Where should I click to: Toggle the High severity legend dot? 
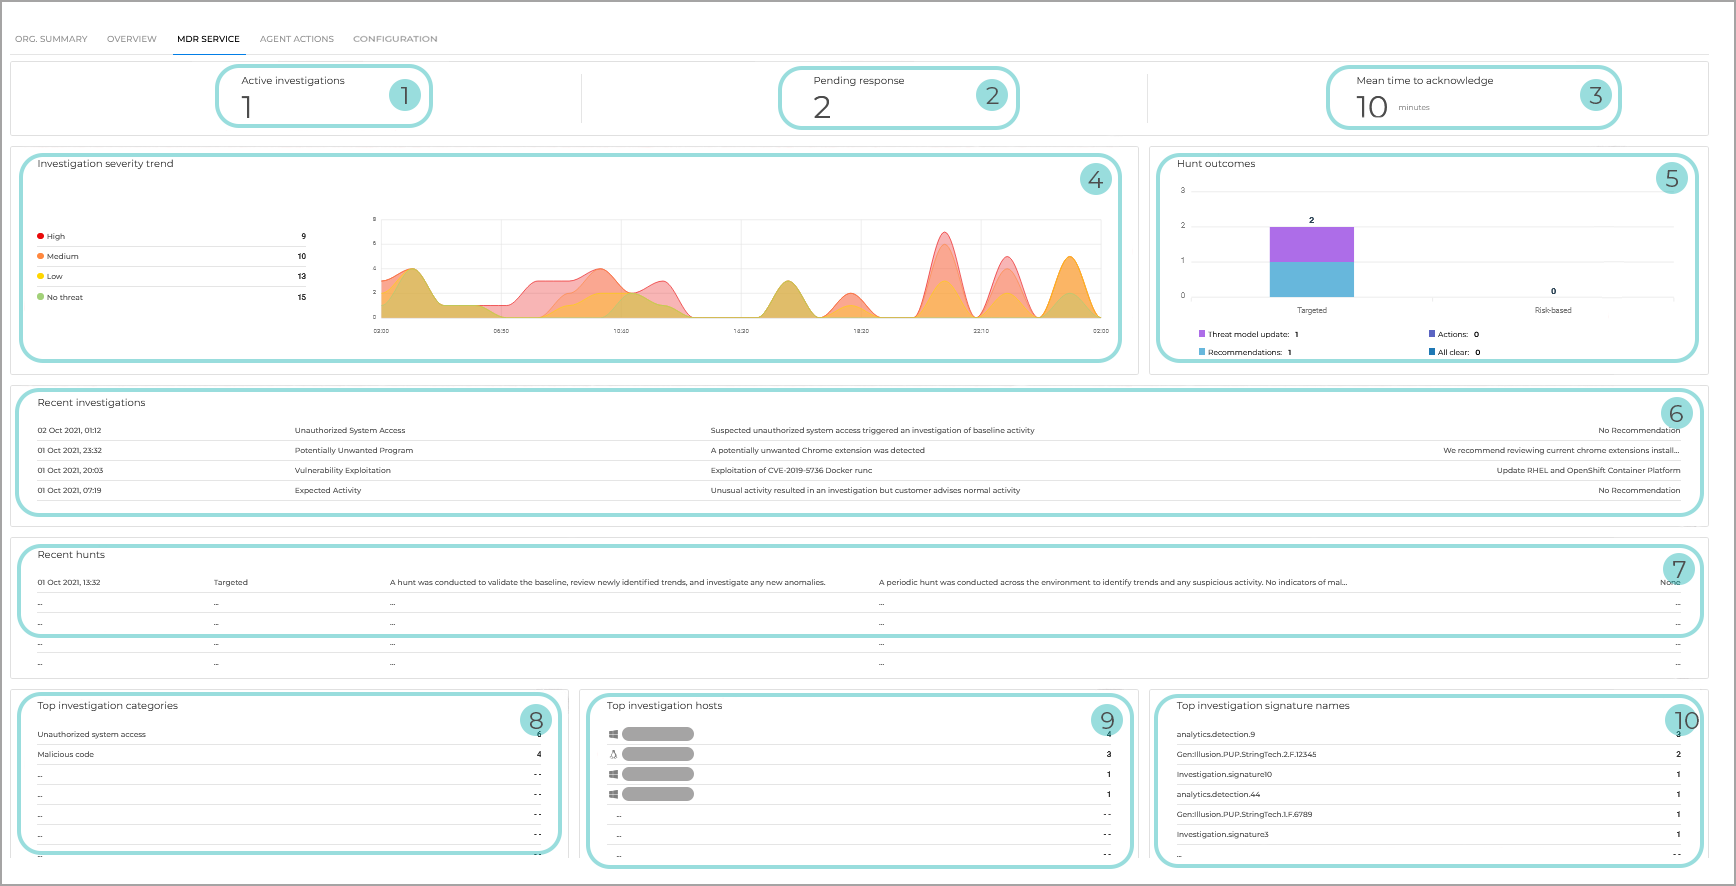41,236
